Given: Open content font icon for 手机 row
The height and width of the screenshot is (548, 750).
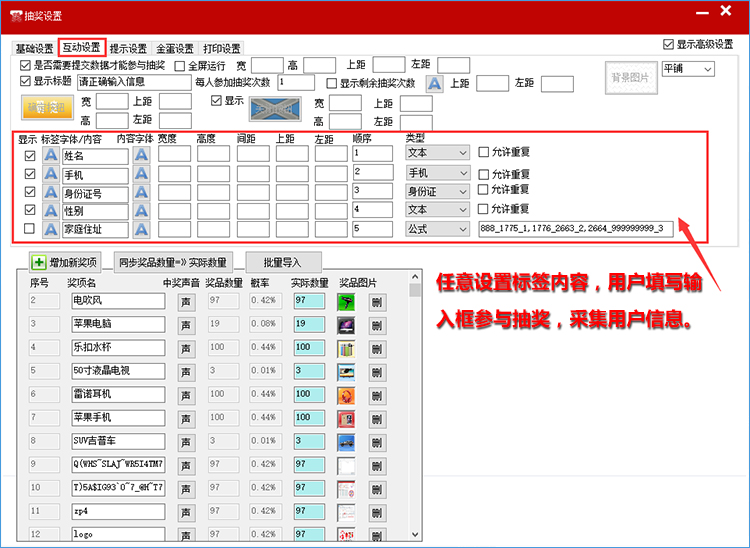Looking at the screenshot, I should pos(141,174).
